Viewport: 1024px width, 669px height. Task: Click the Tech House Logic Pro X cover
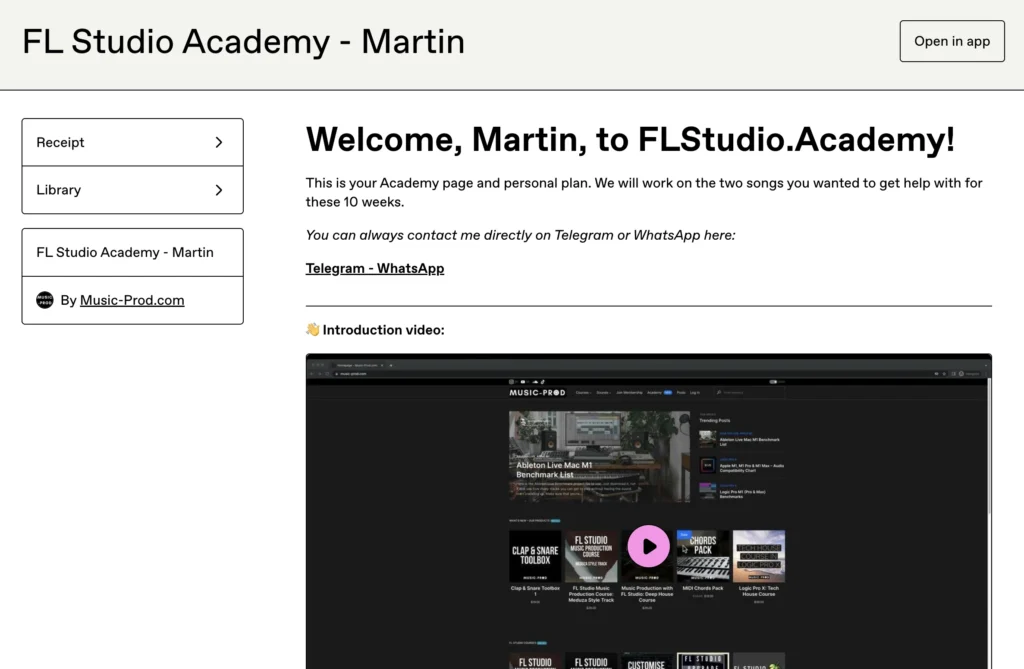759,556
